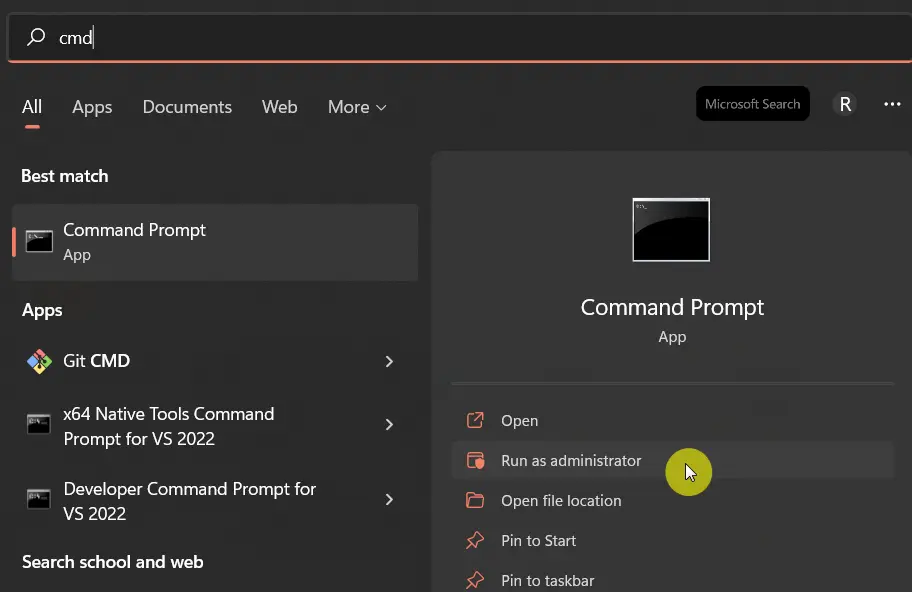Click the large Command Prompt preview thumbnail
This screenshot has width=912, height=592.
tap(671, 230)
